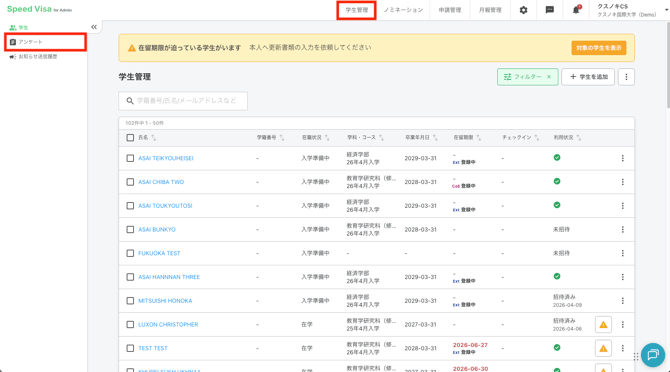Open row menu for ASAI BUNKYO
The height and width of the screenshot is (372, 670).
(x=623, y=229)
